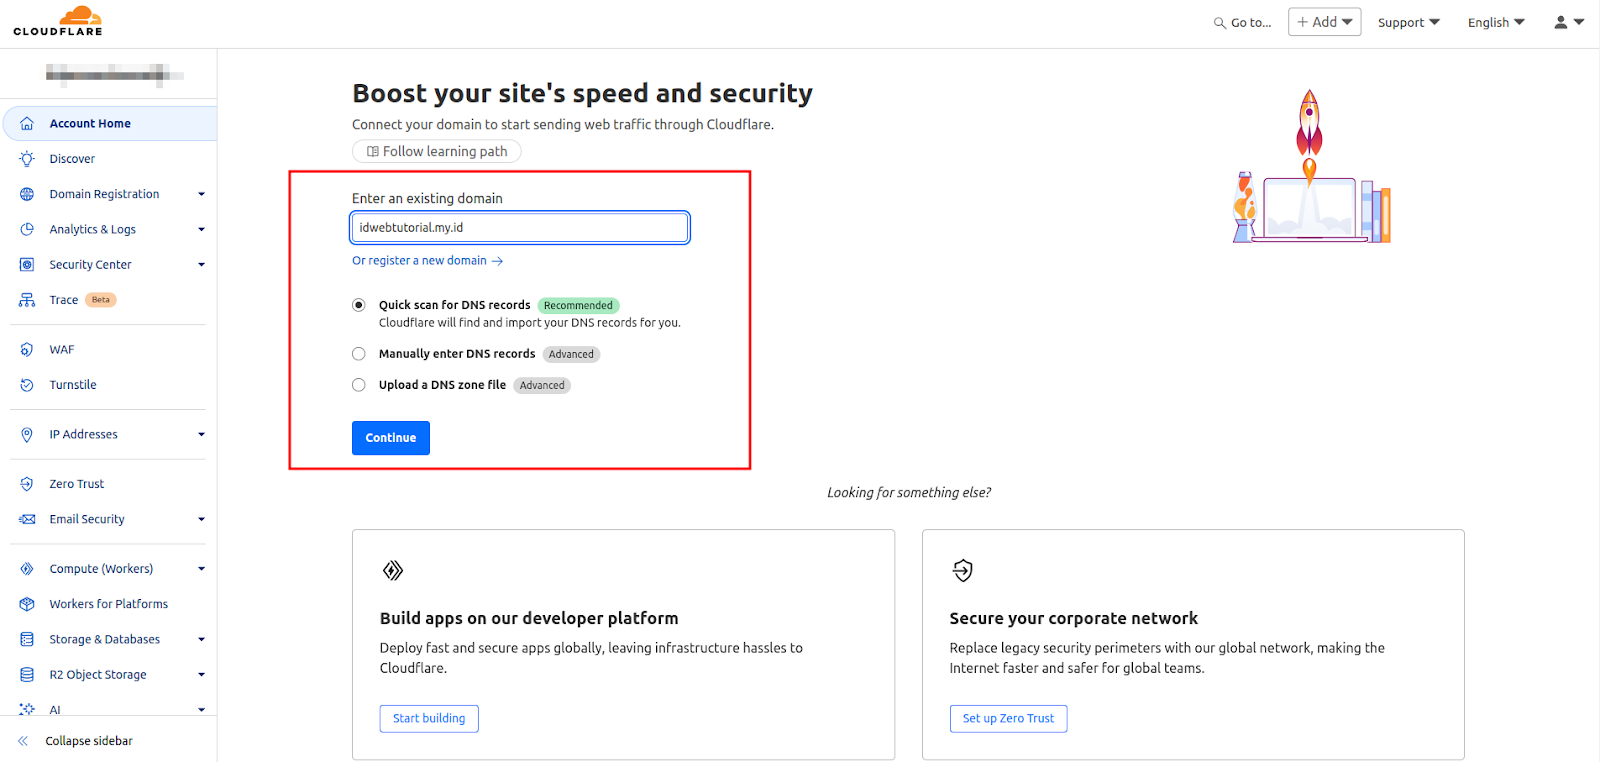
Task: Click IP Addresses pin icon
Action: 27,435
